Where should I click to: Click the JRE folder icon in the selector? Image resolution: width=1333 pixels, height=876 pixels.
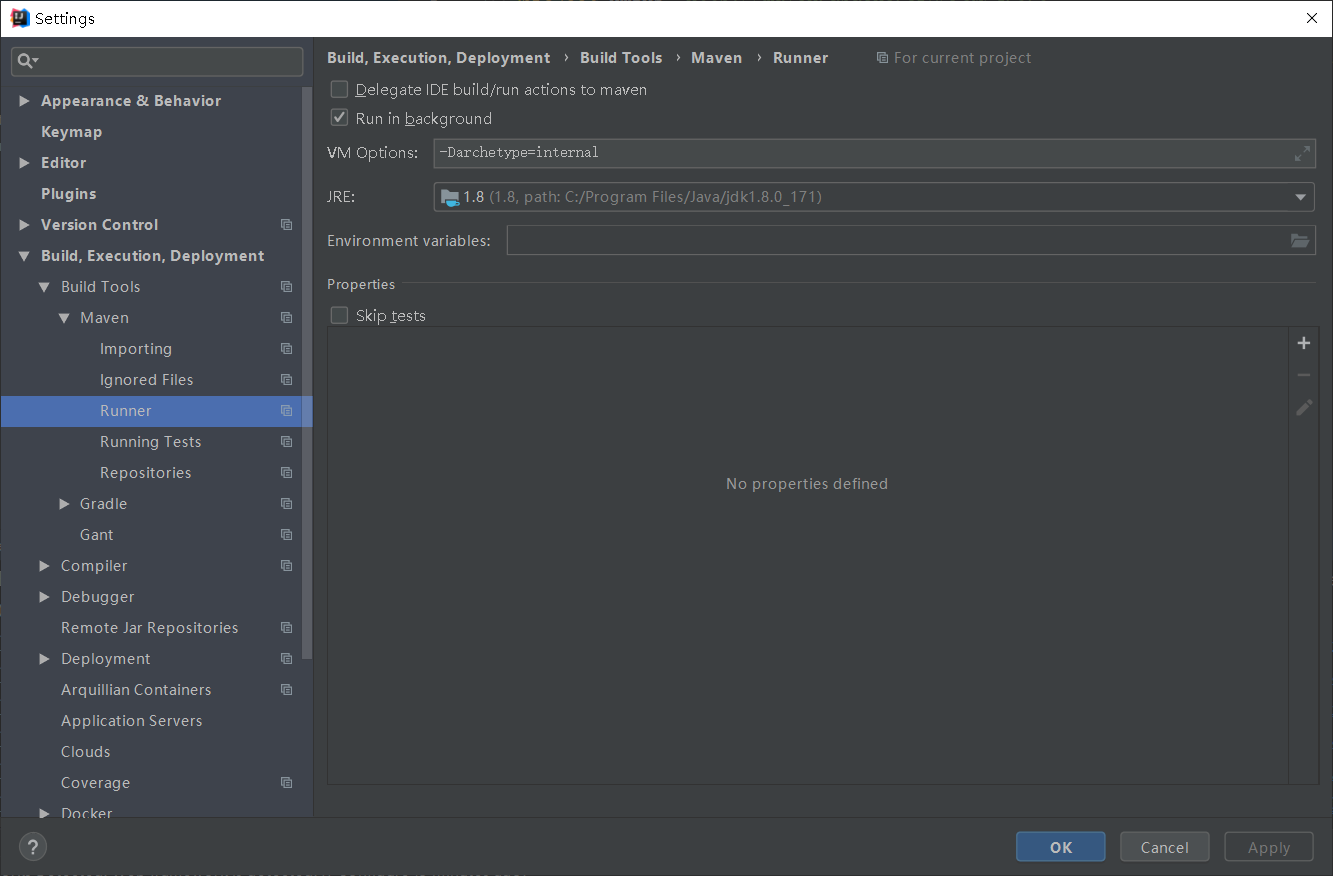[x=449, y=196]
